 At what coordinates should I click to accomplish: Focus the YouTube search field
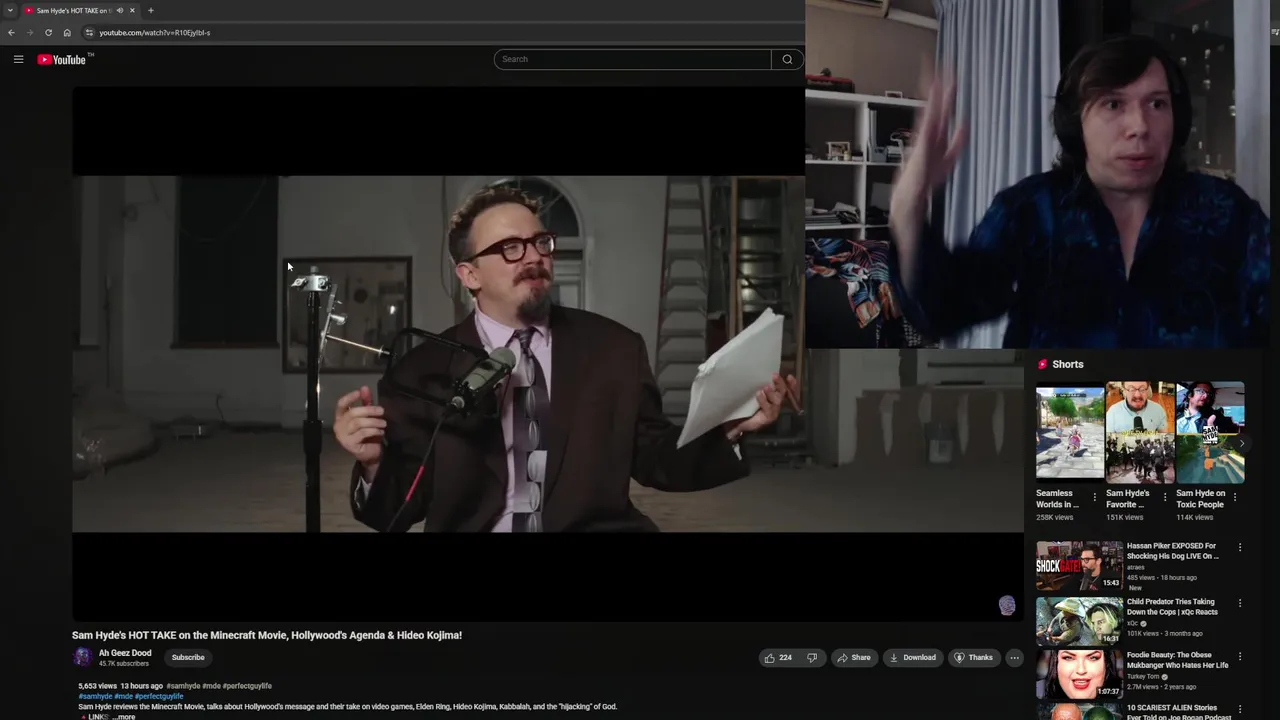tap(632, 59)
